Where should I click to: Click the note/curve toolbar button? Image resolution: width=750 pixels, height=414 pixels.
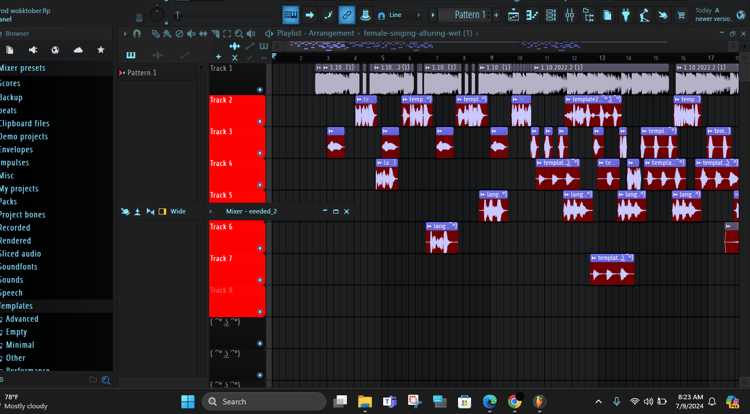pos(328,15)
